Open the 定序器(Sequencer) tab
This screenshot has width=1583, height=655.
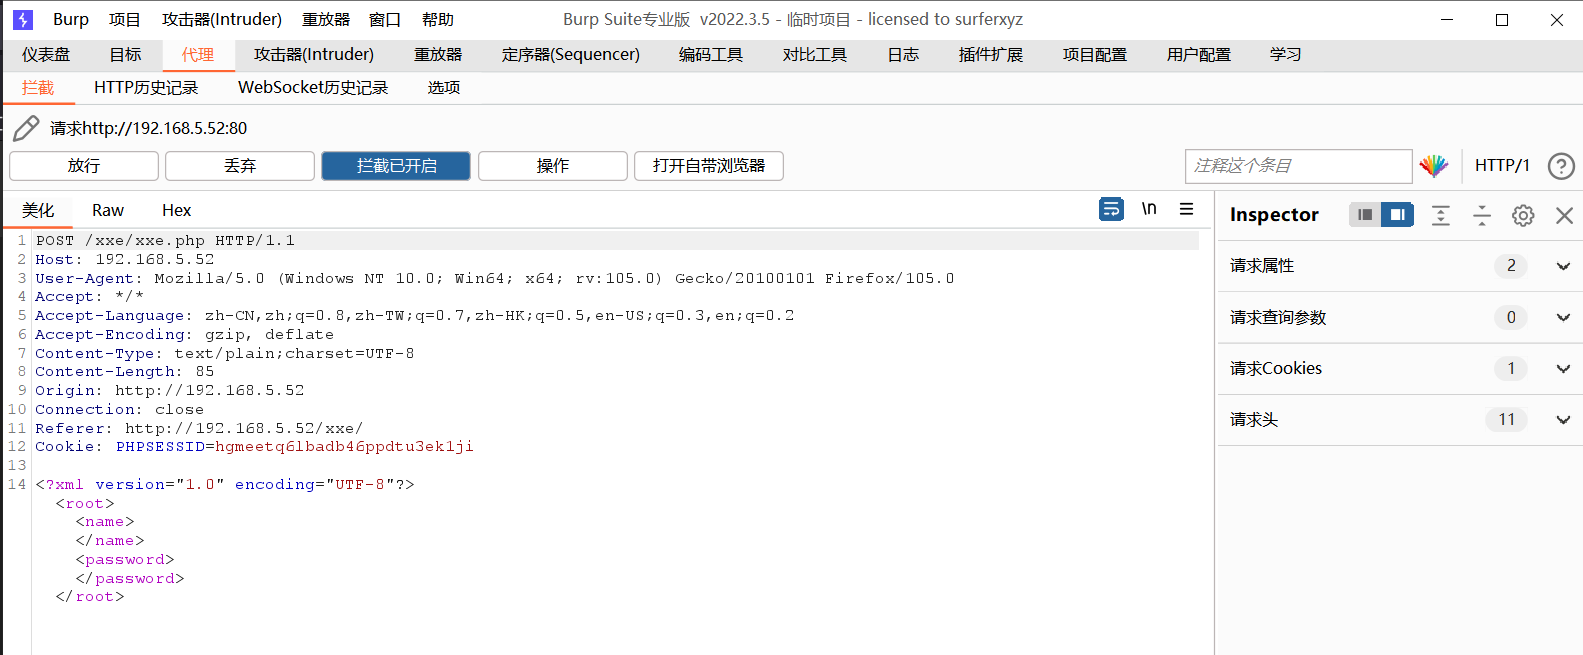571,55
